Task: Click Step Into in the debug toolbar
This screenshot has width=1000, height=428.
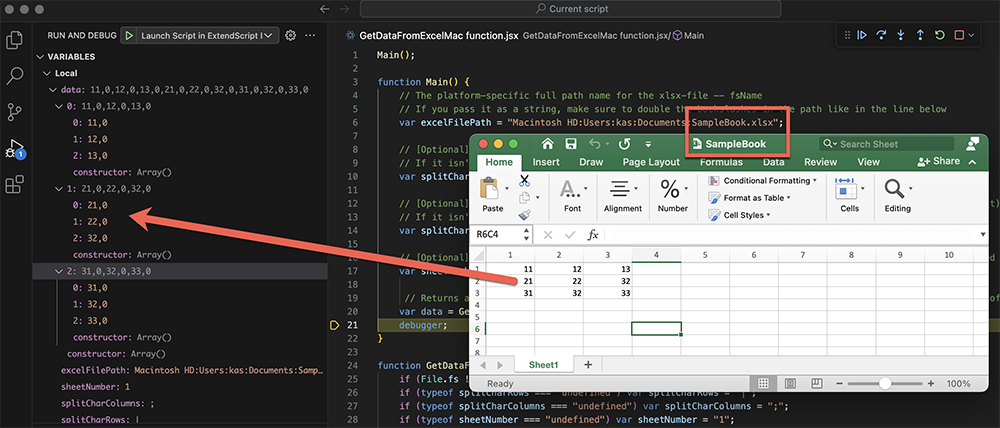Action: pos(901,36)
